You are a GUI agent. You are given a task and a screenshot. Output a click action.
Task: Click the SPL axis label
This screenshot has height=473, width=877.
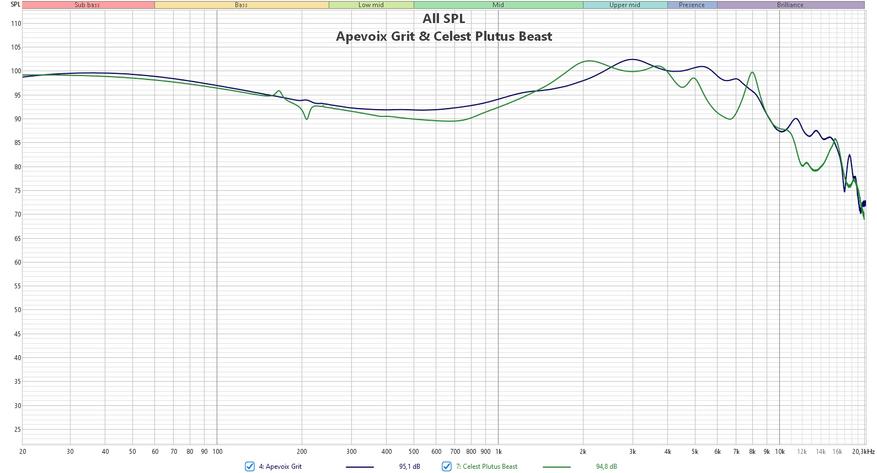click(15, 4)
